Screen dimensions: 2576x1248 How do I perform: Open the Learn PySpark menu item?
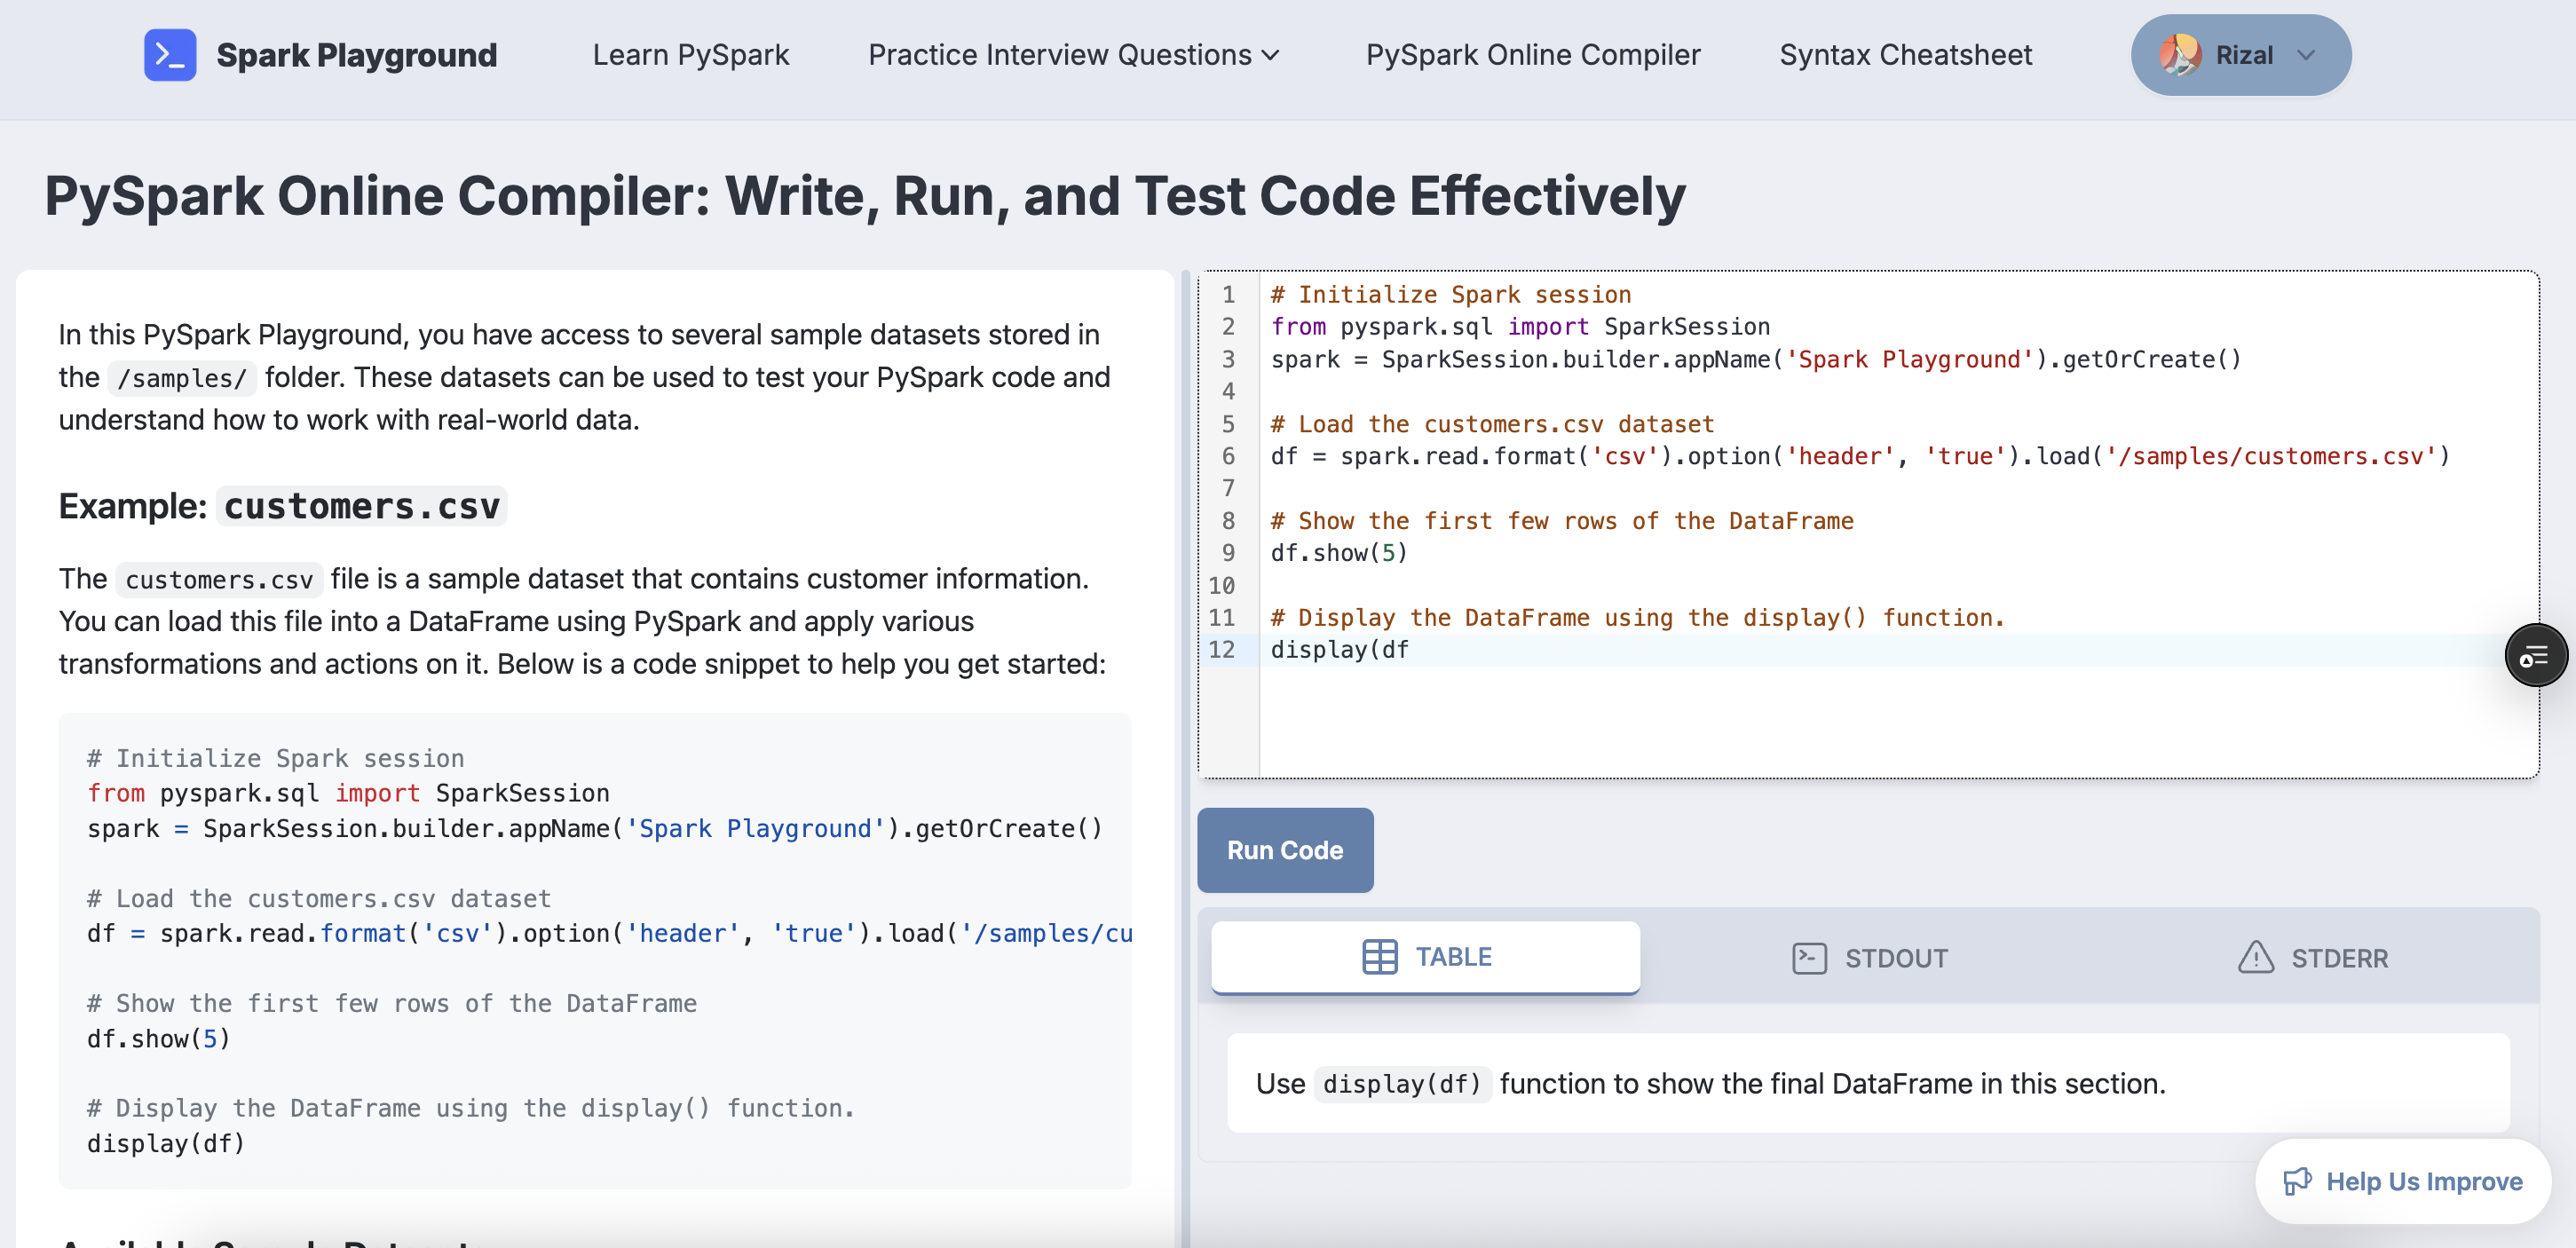pyautogui.click(x=691, y=55)
